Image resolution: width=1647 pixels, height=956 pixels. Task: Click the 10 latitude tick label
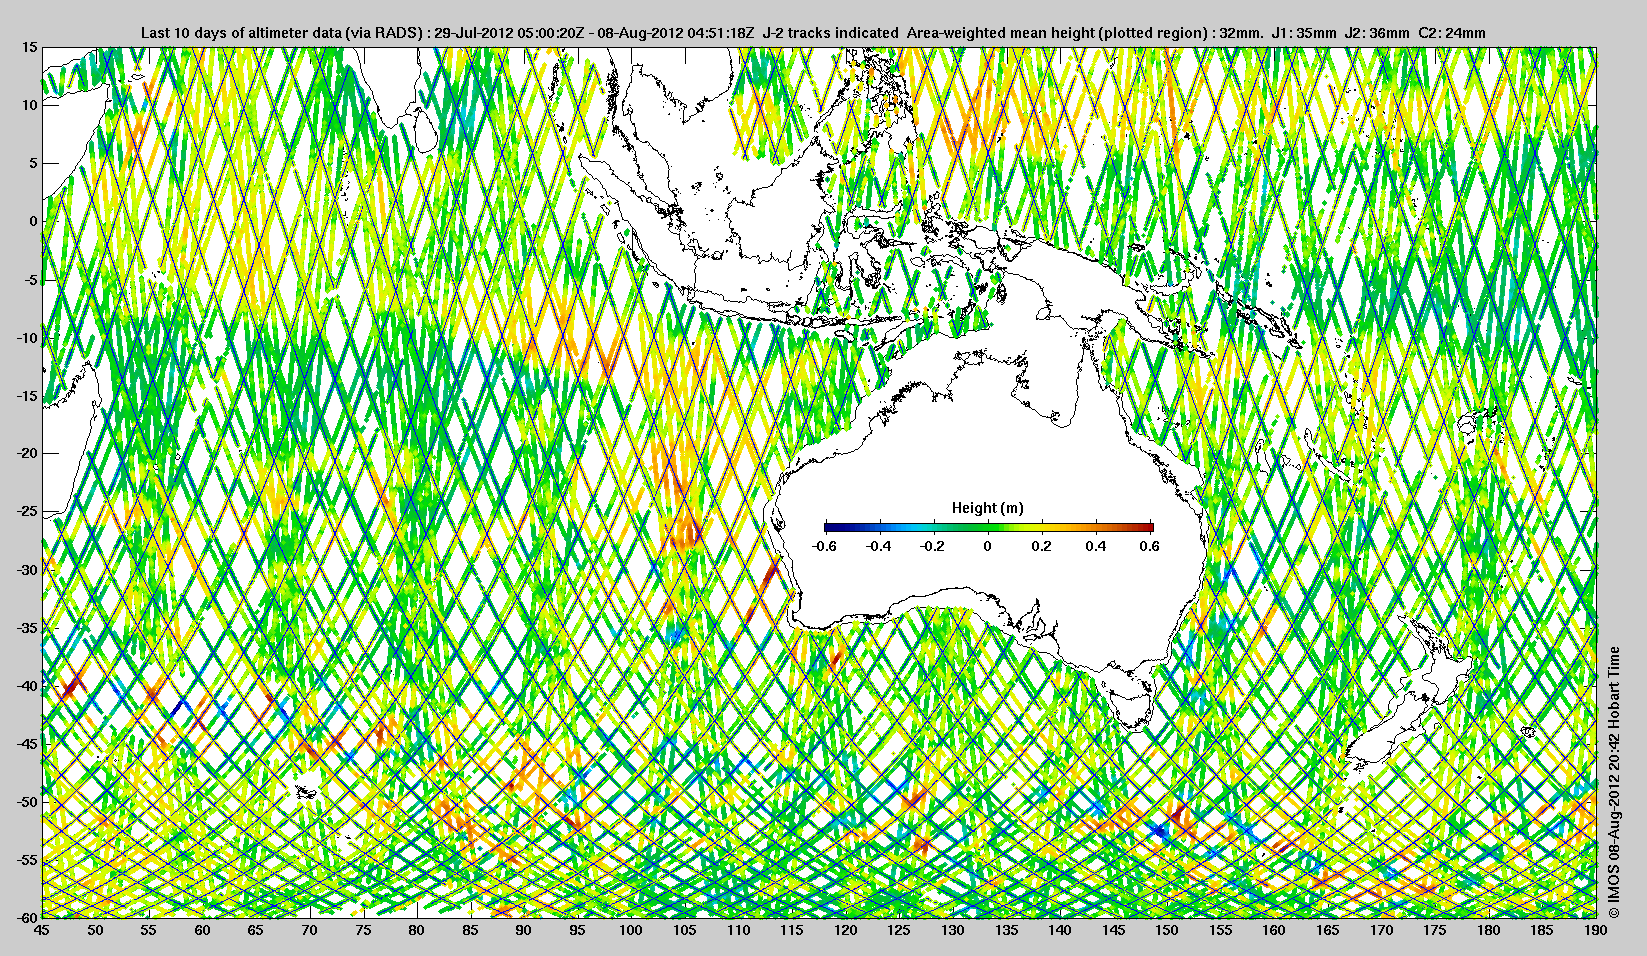tap(30, 105)
